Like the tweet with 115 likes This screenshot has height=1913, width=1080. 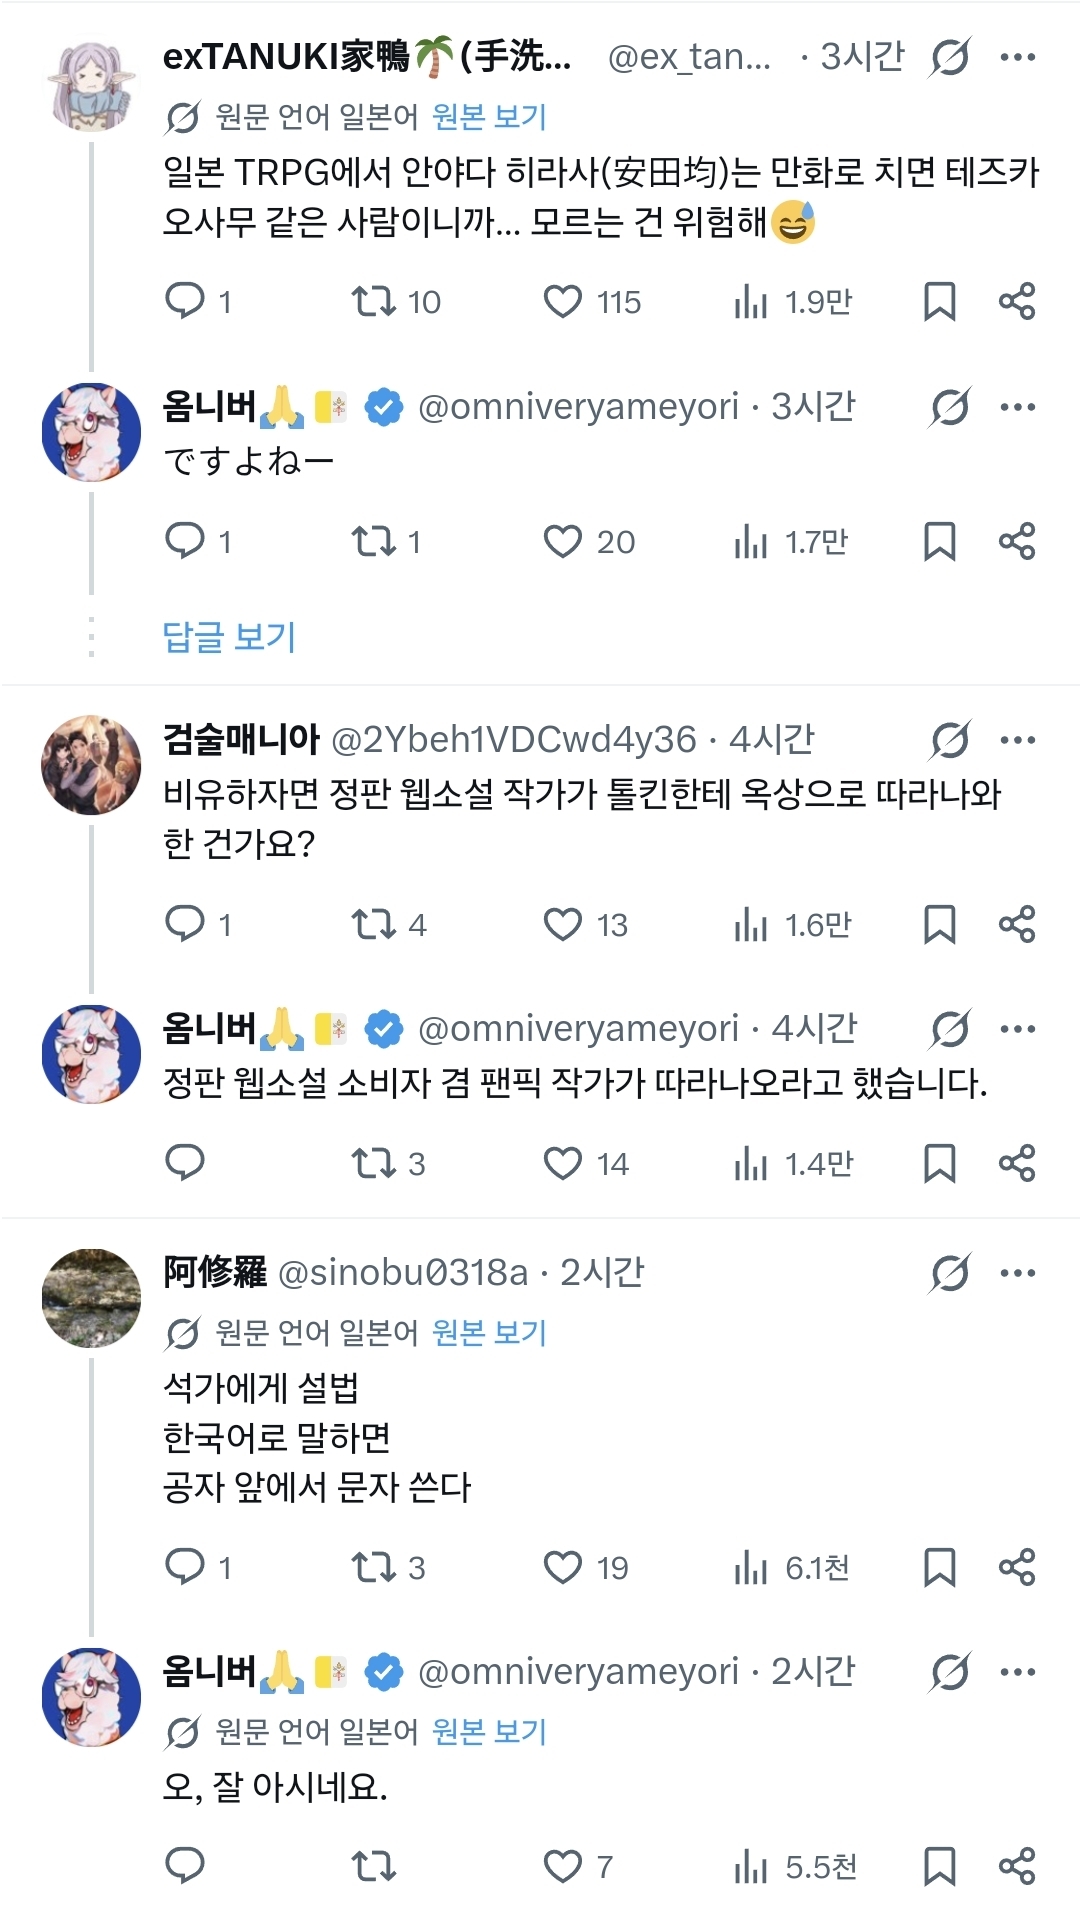click(x=562, y=301)
